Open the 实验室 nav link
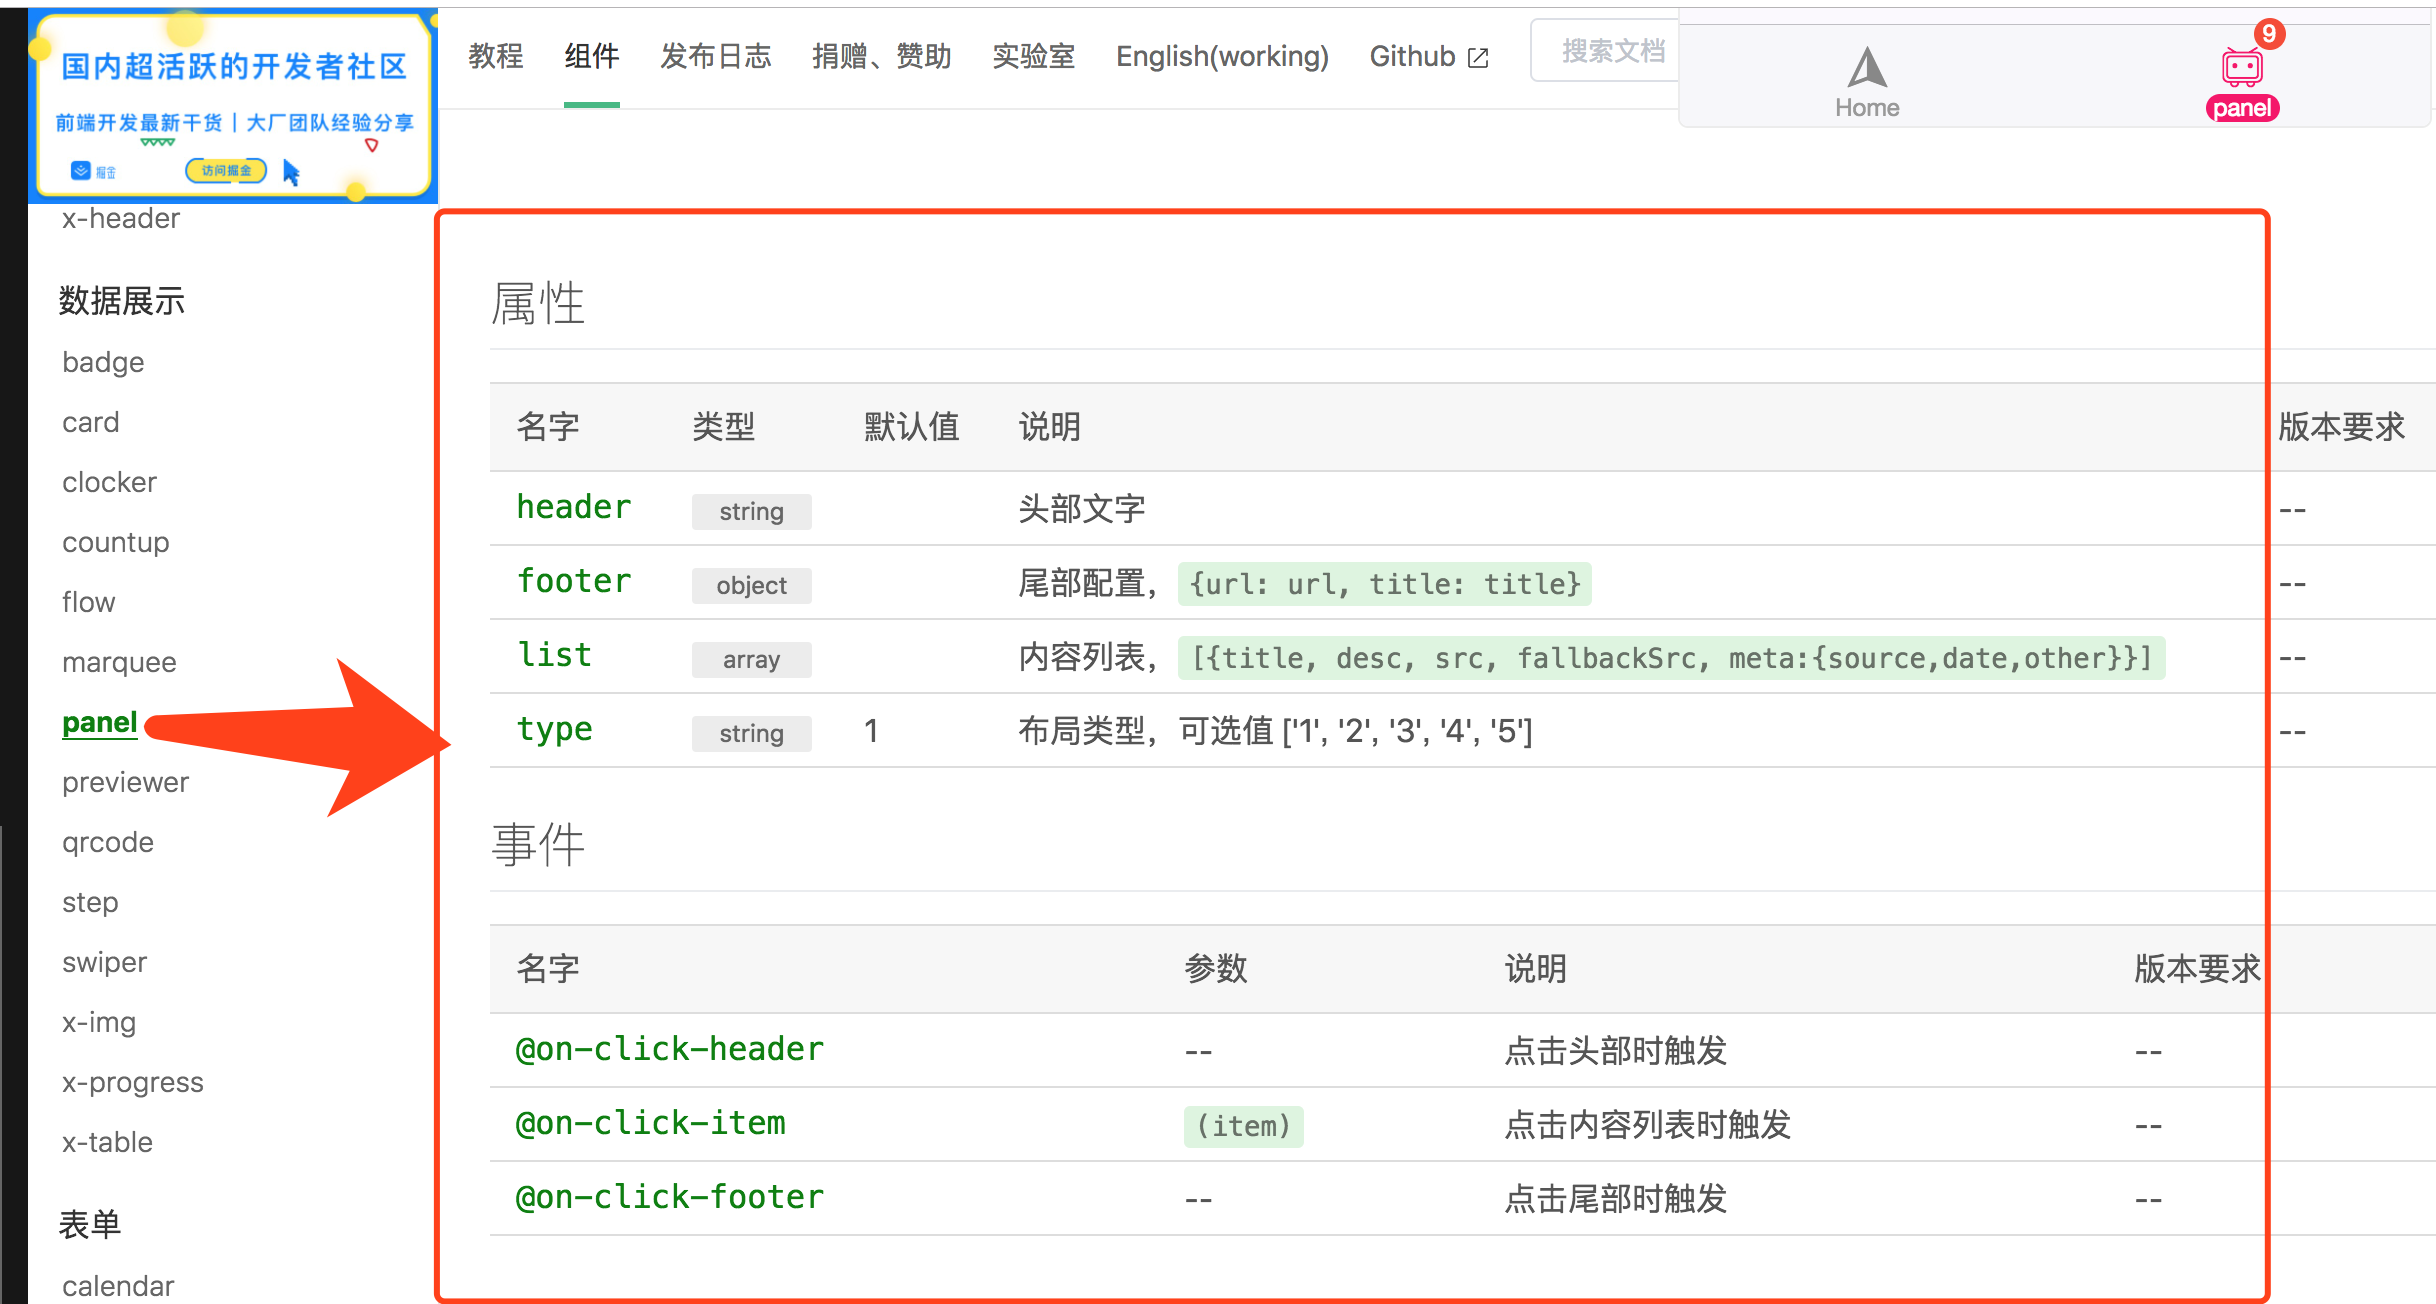This screenshot has height=1304, width=2436. (1033, 57)
